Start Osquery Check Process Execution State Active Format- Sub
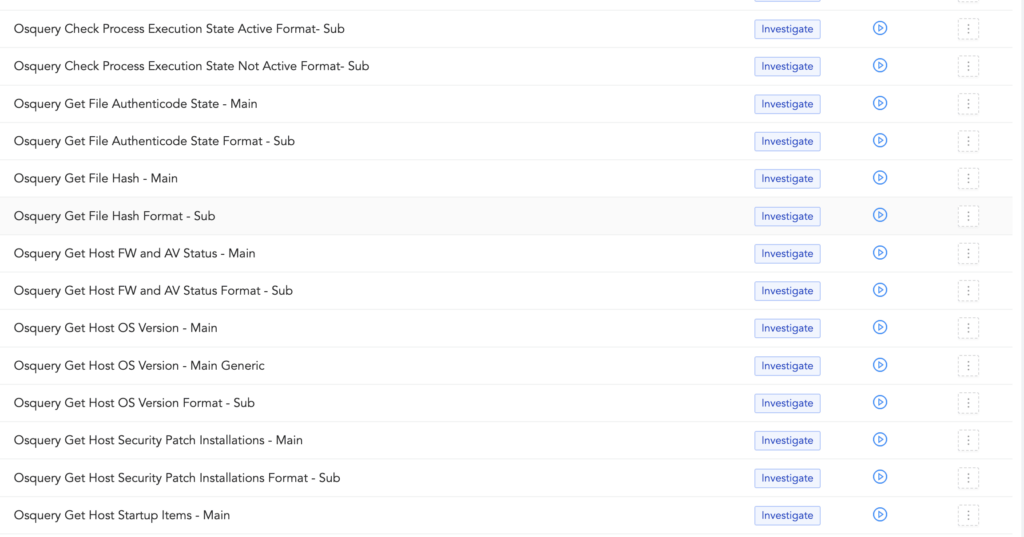1024x537 pixels. [880, 28]
